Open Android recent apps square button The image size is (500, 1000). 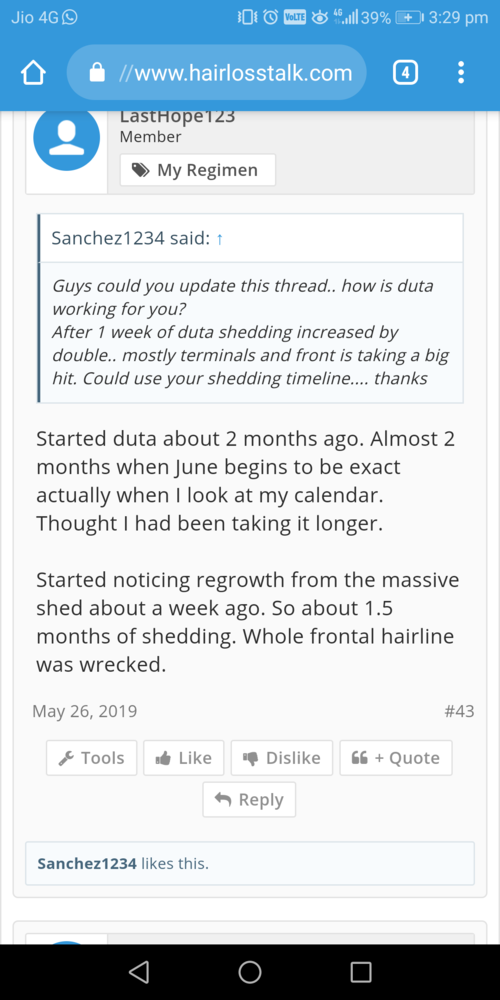[x=361, y=971]
